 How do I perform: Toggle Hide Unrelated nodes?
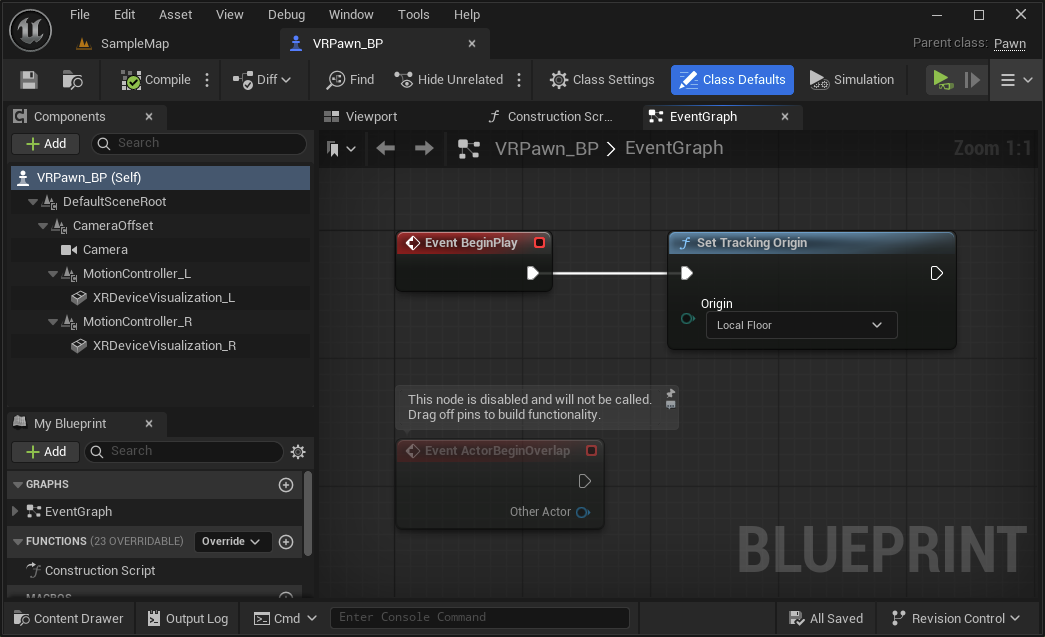[449, 80]
